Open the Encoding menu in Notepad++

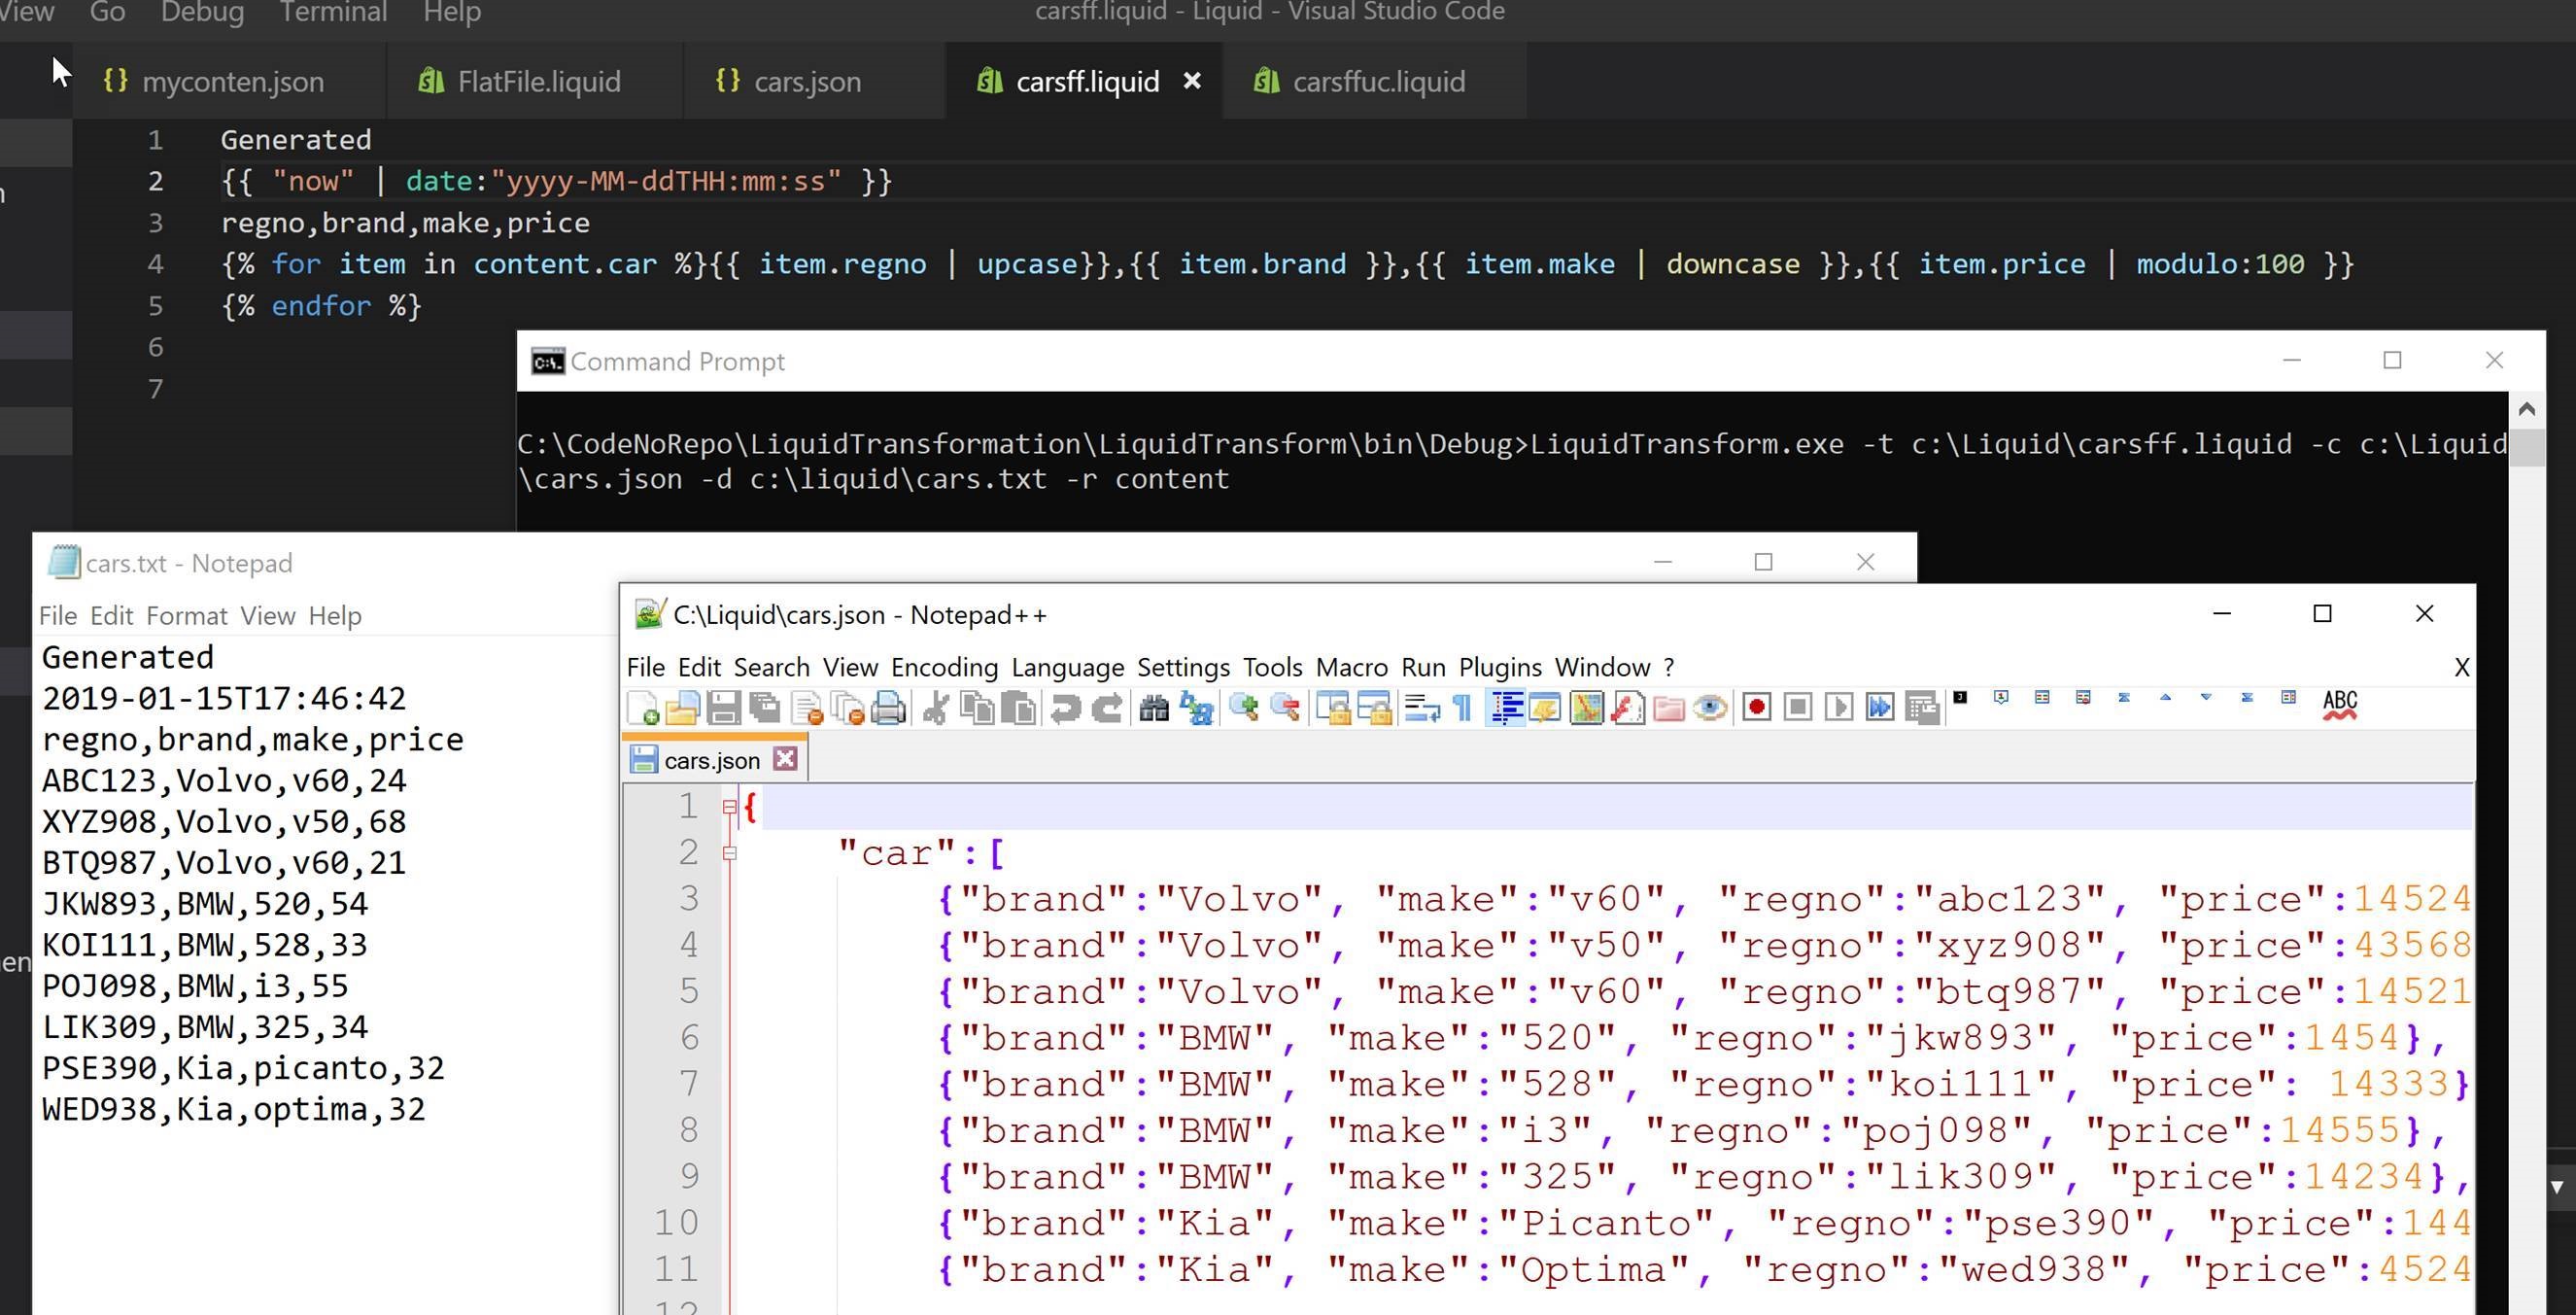944,667
